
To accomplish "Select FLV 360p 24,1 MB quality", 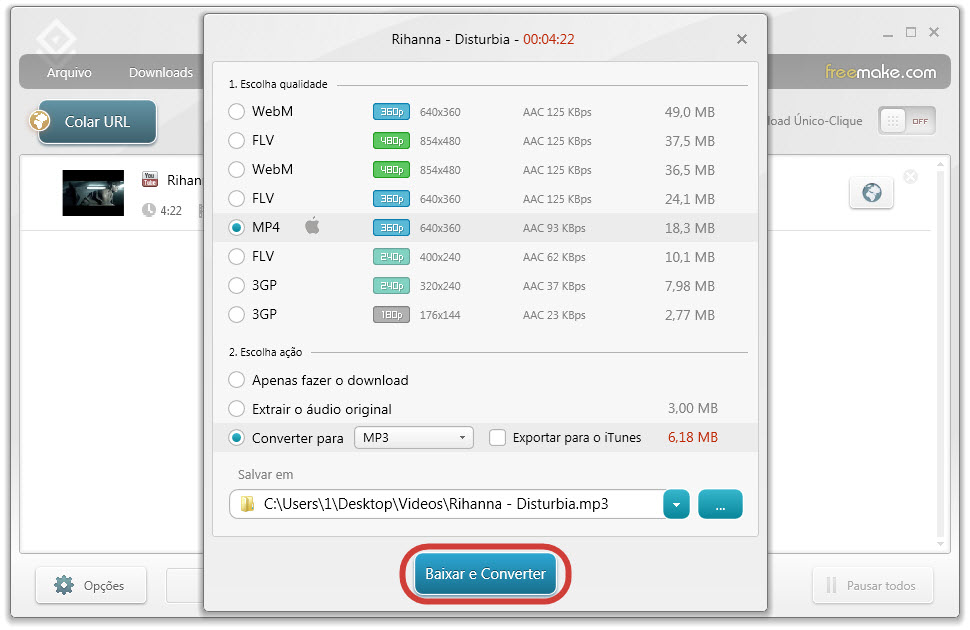I will click(x=236, y=199).
